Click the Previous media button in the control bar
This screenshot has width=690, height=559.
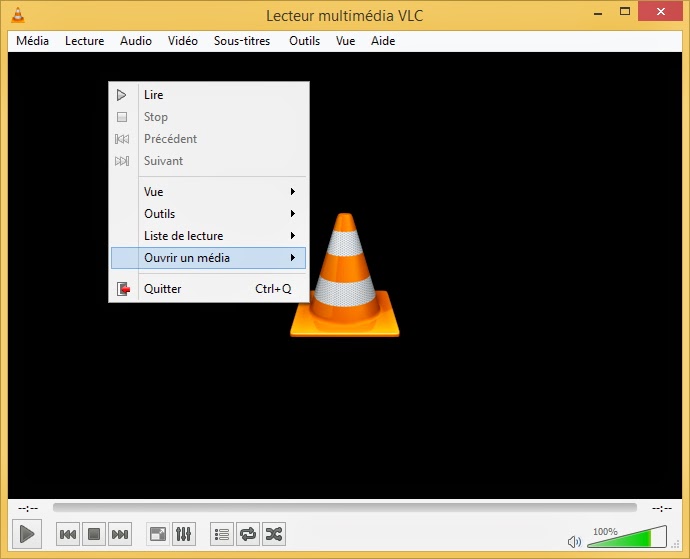(68, 534)
